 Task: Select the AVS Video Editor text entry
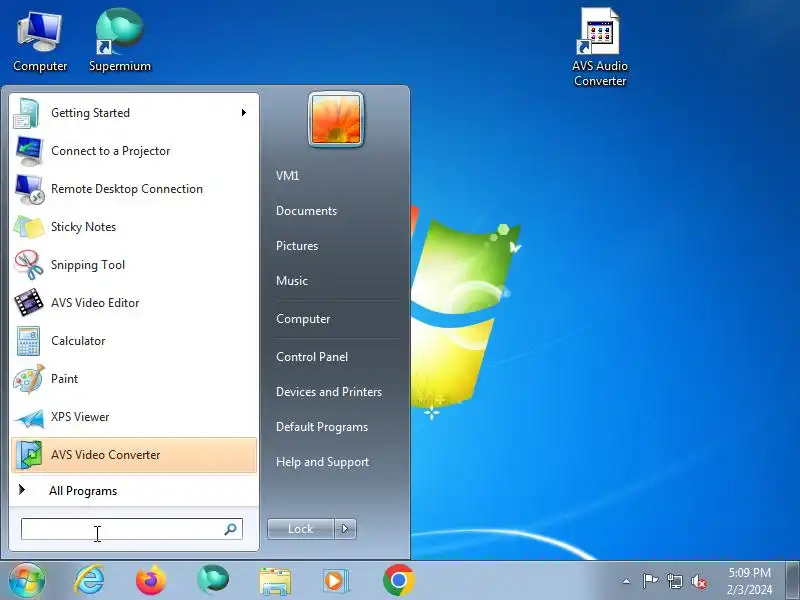coord(95,303)
